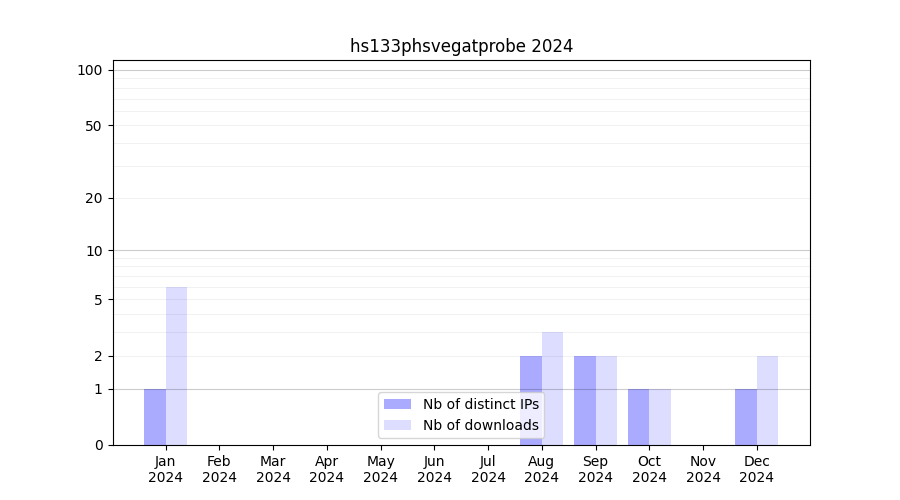Click the 'Jun 2024' x-axis label

point(434,469)
